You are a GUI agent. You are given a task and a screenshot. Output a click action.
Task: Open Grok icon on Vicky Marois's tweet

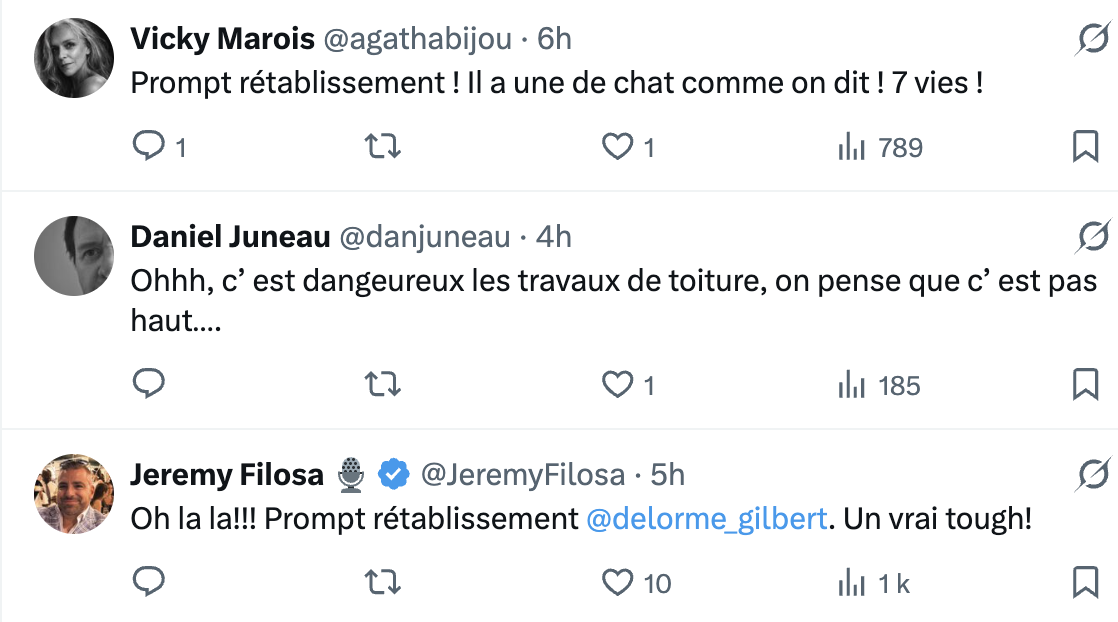click(1092, 39)
